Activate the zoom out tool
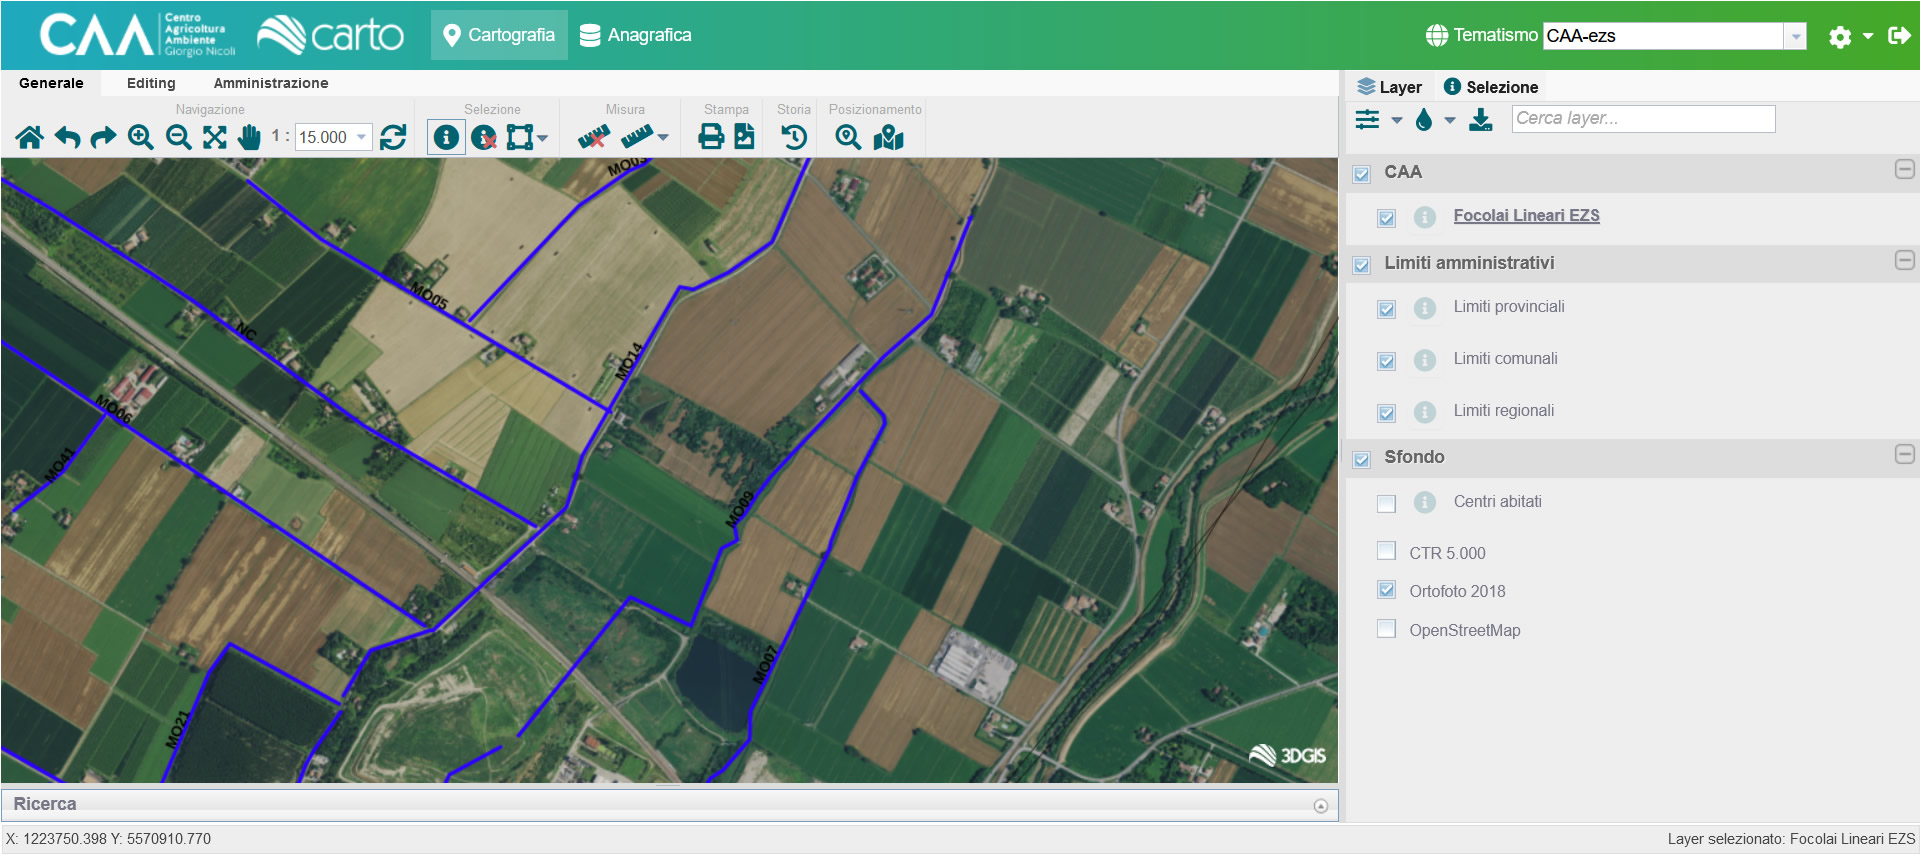This screenshot has width=1920, height=855. pos(178,137)
